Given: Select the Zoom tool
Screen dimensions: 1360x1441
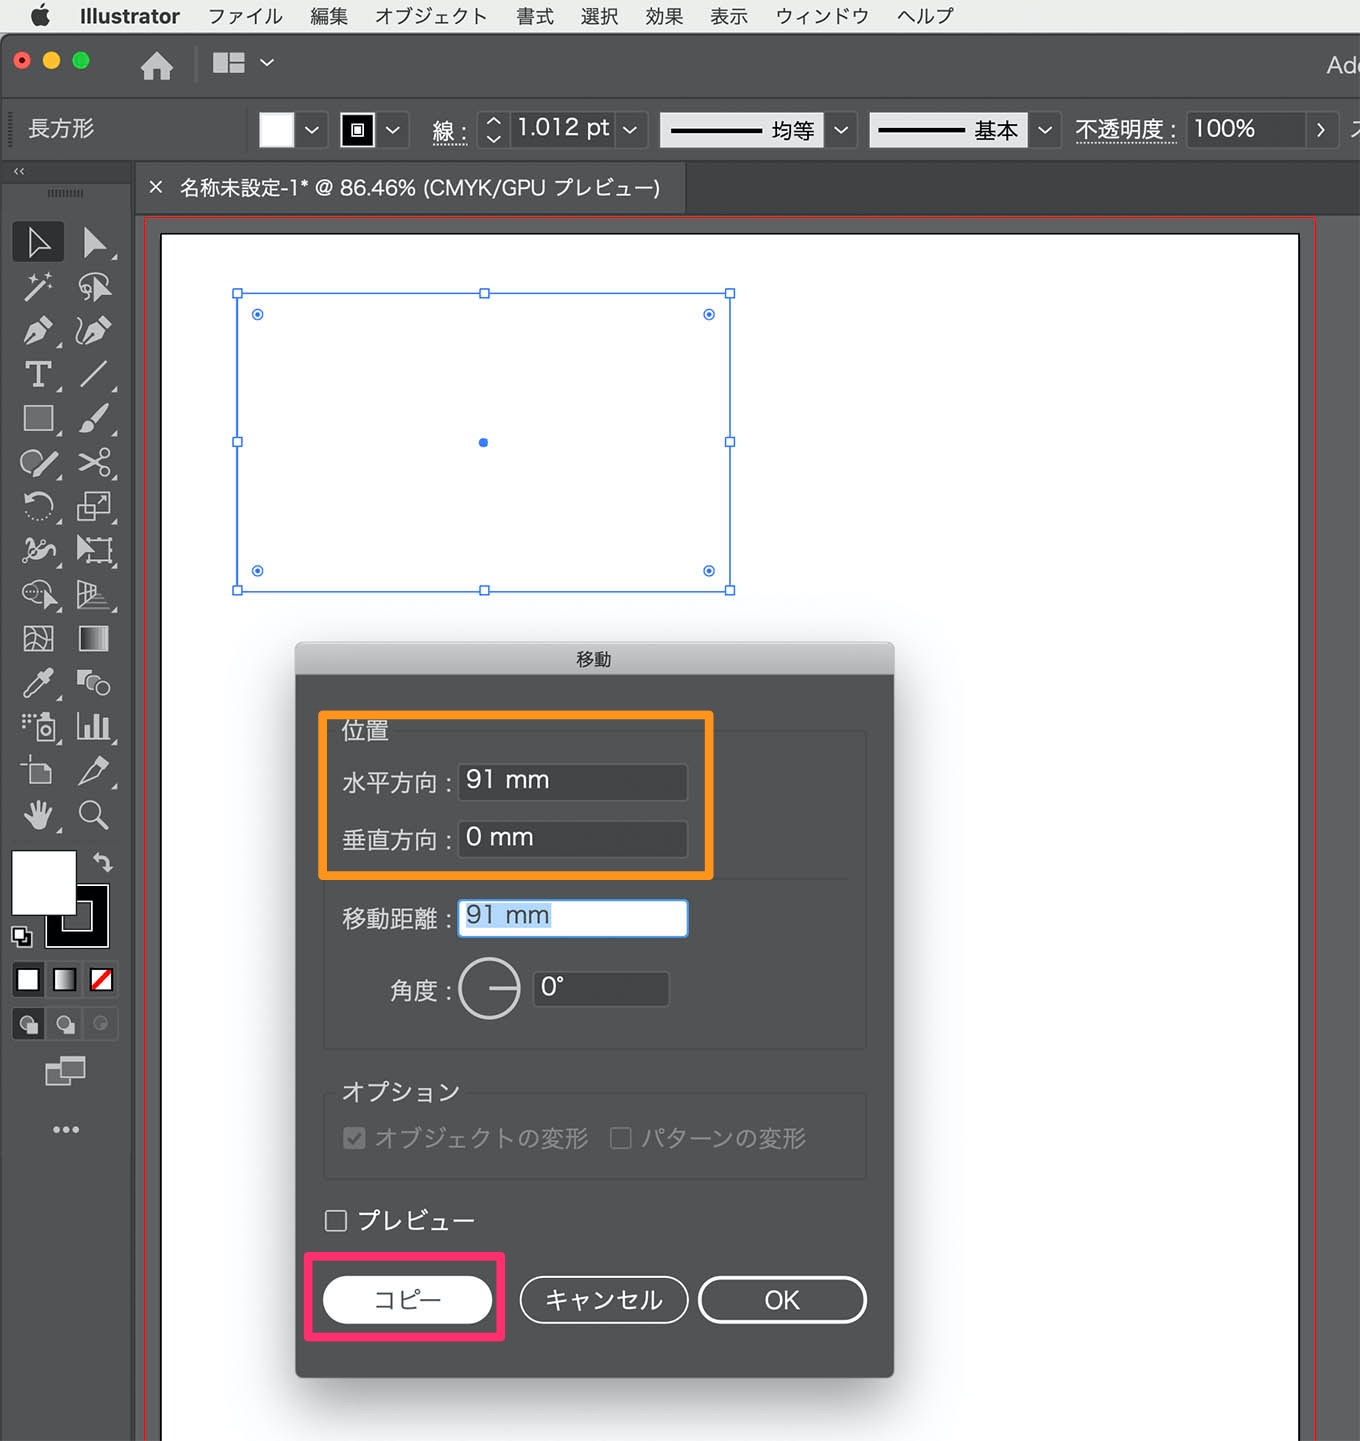Looking at the screenshot, I should click(94, 815).
